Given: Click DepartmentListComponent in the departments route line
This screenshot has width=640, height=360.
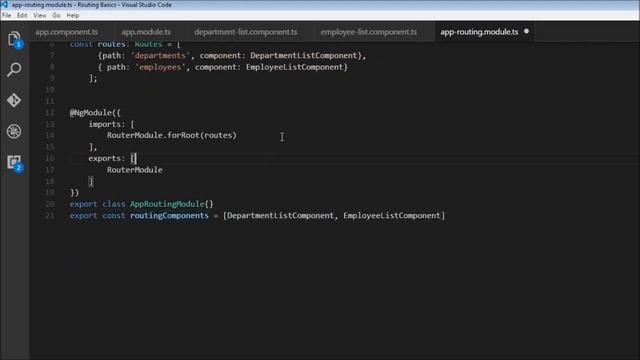Looking at the screenshot, I should 304,56.
